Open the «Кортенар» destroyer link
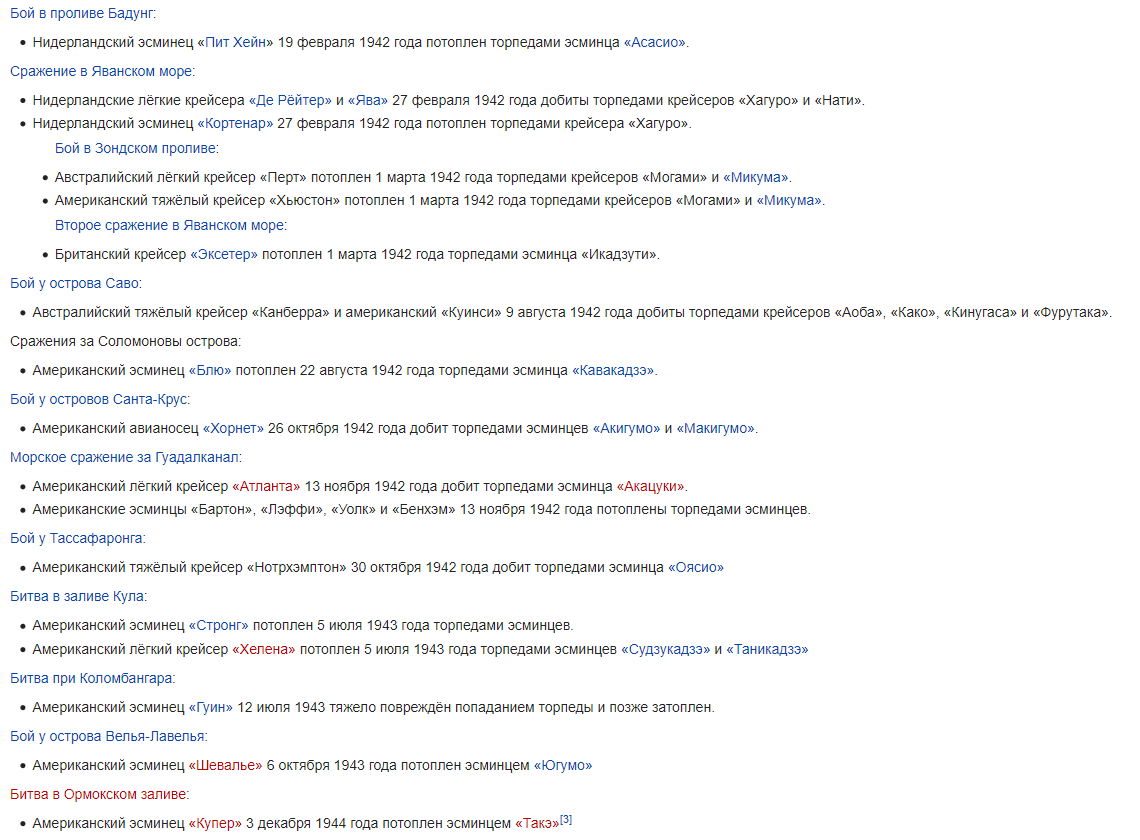1140x840 pixels. tap(235, 124)
